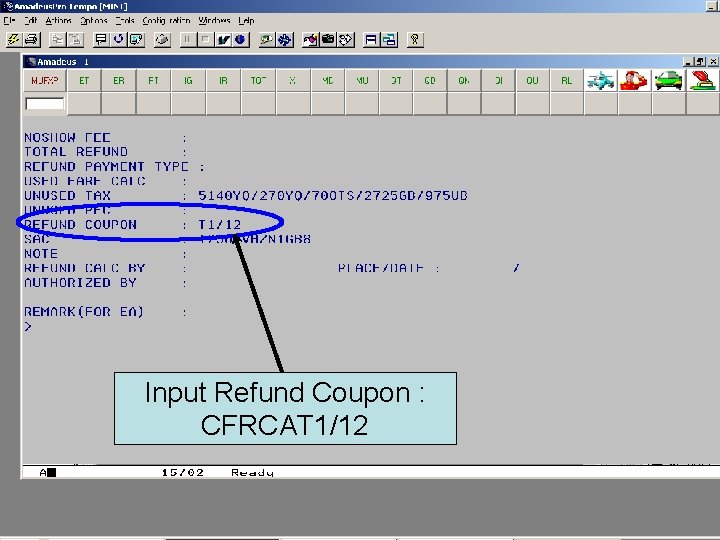Open the Edit menu
720x540 pixels.
[x=30, y=21]
